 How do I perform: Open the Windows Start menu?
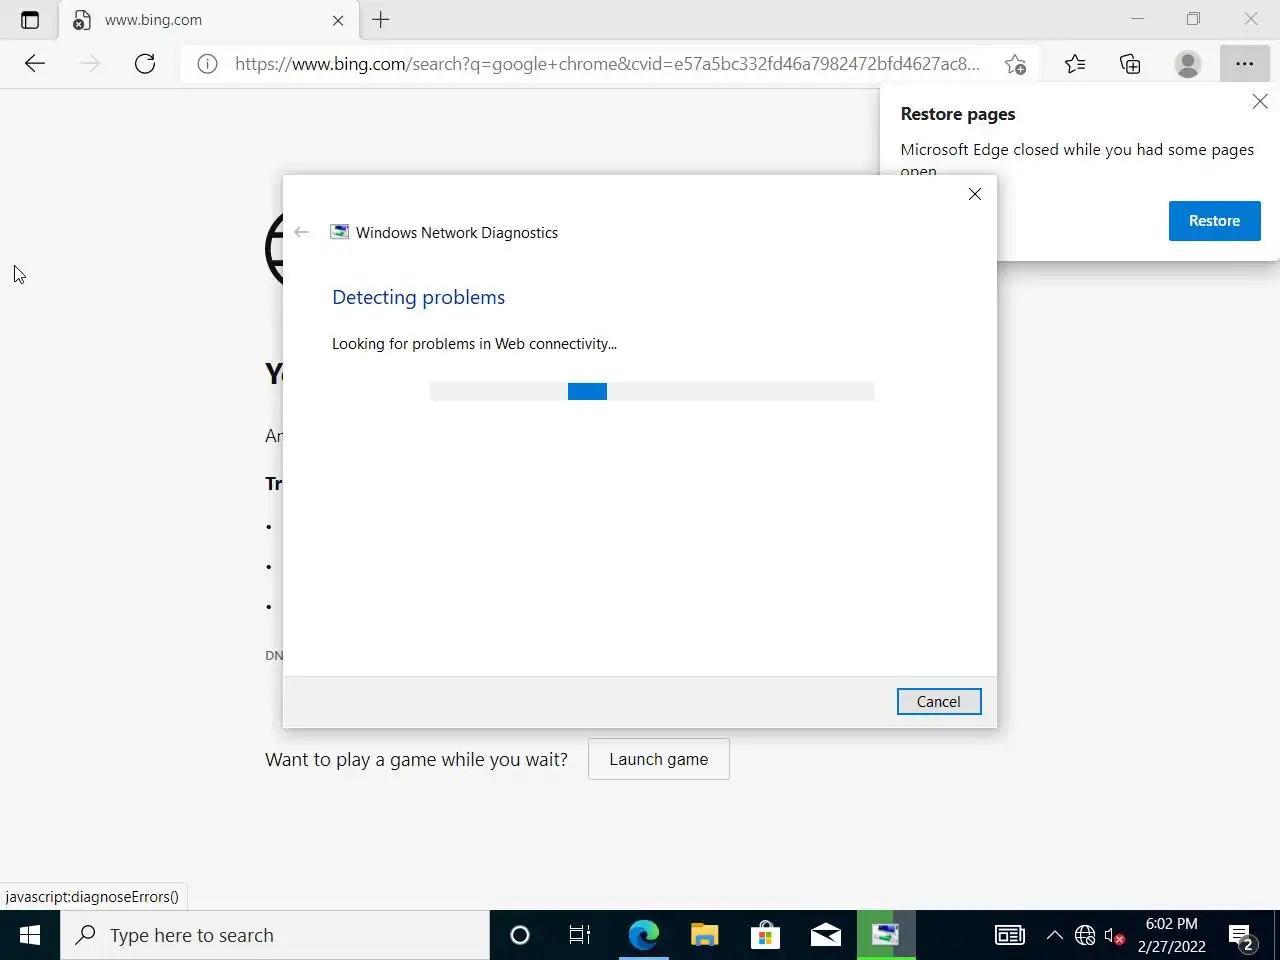pyautogui.click(x=30, y=935)
